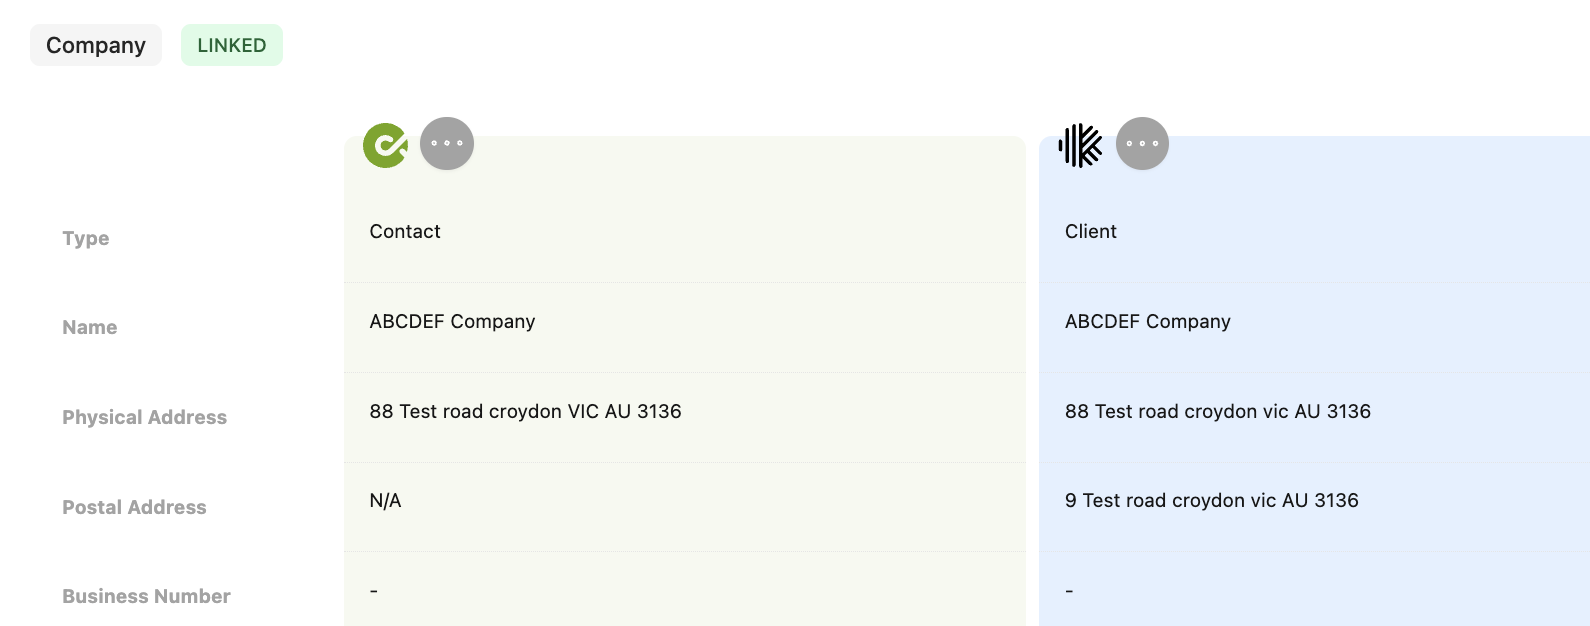
Task: Click the Client type value
Action: click(1091, 231)
